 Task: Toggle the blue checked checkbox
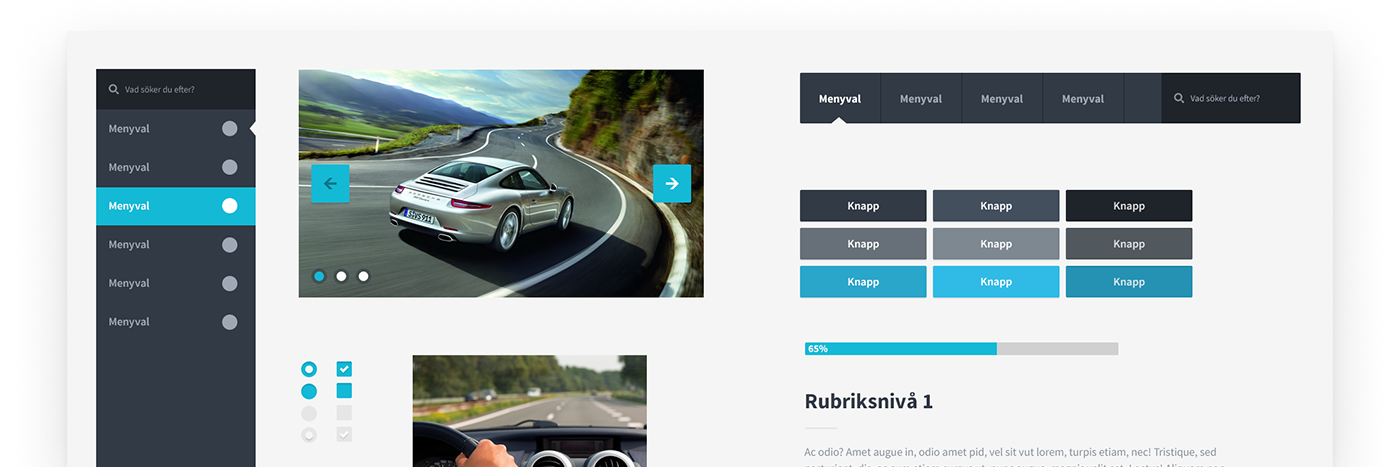[344, 369]
